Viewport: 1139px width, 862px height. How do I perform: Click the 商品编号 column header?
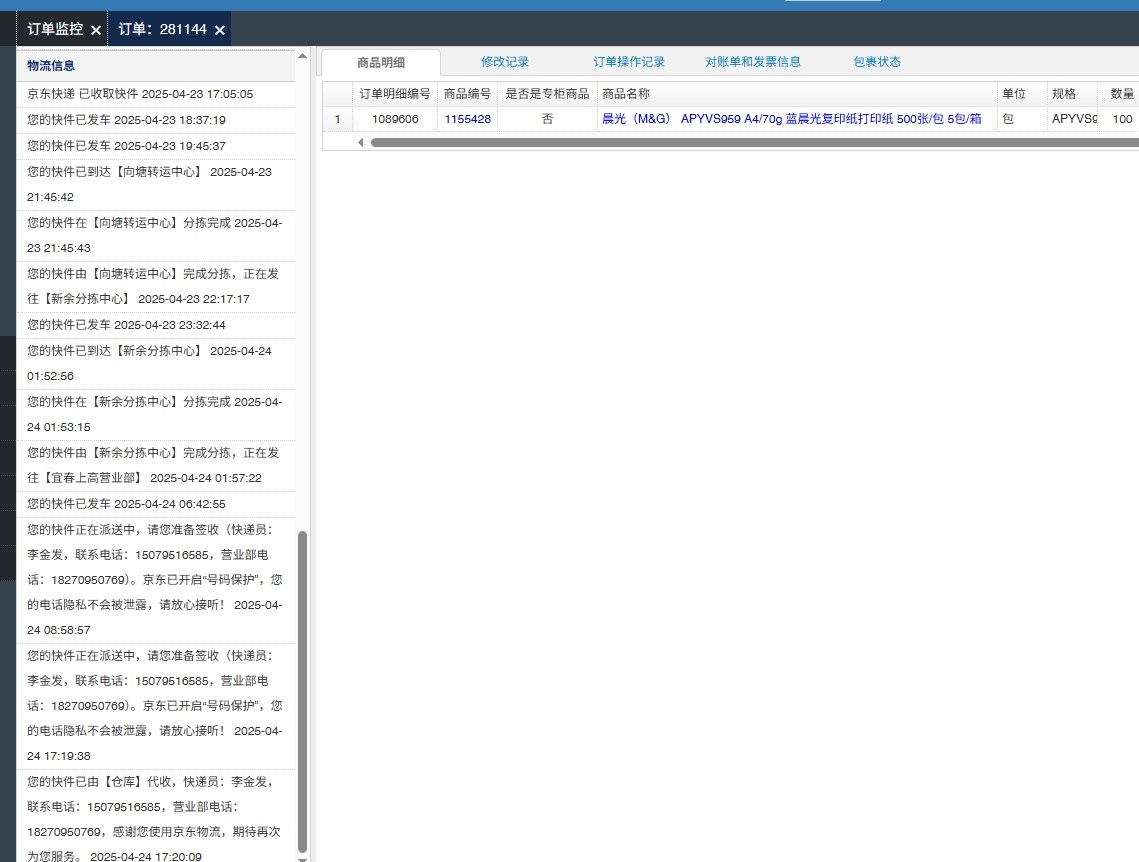467,94
